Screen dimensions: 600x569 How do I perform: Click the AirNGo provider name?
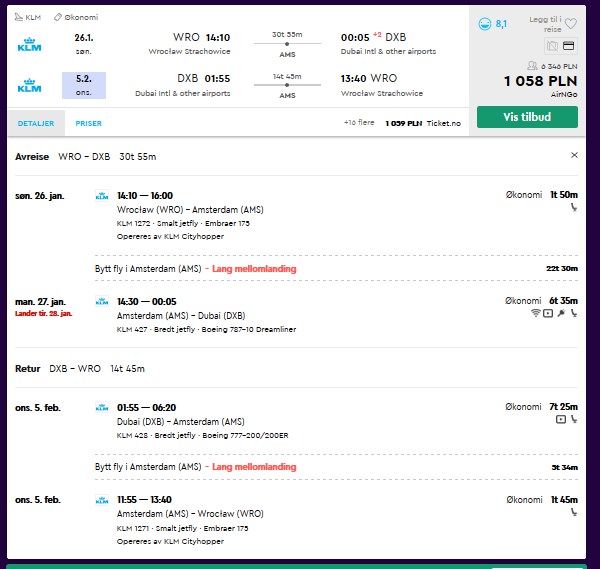[564, 95]
